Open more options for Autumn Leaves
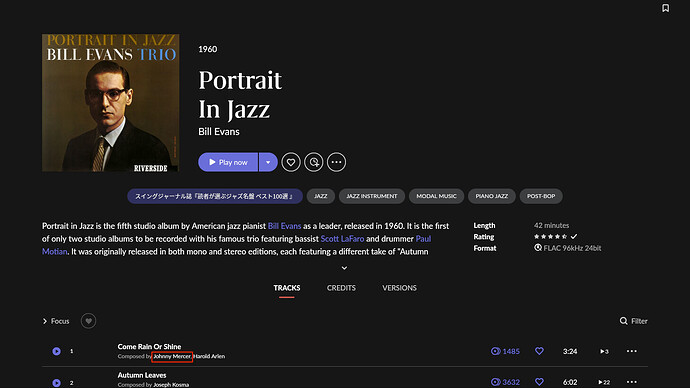This screenshot has width=690, height=388. pyautogui.click(x=631, y=382)
